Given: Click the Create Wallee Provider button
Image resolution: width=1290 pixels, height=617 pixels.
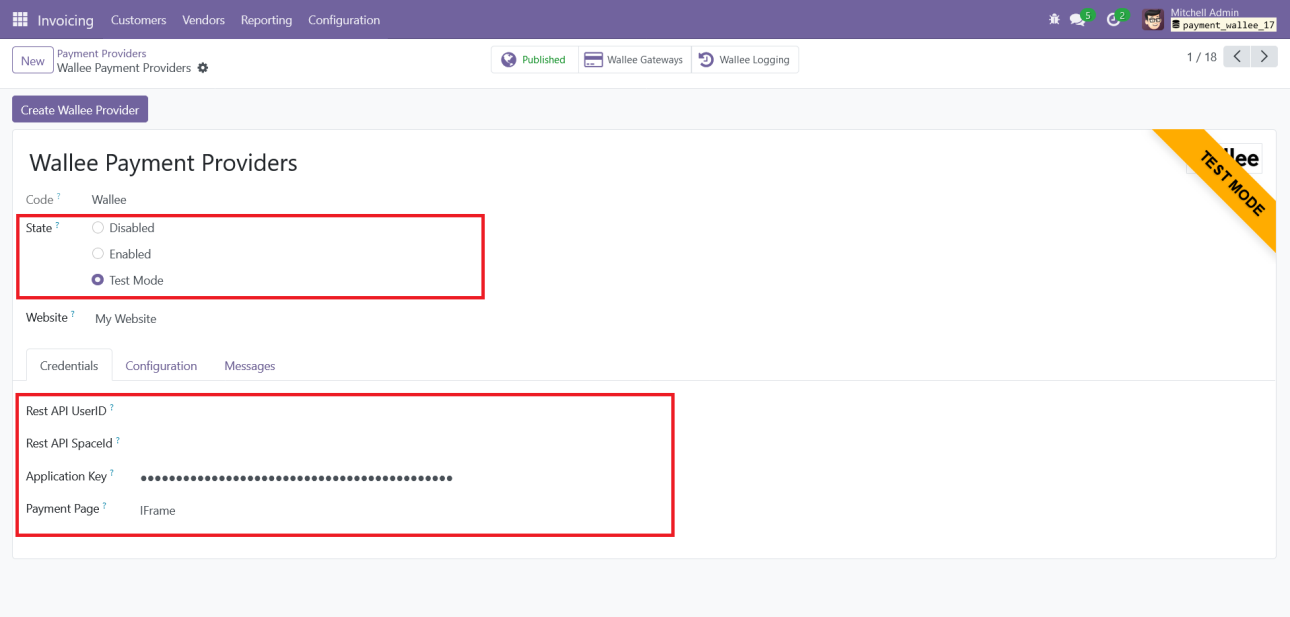Looking at the screenshot, I should point(80,110).
